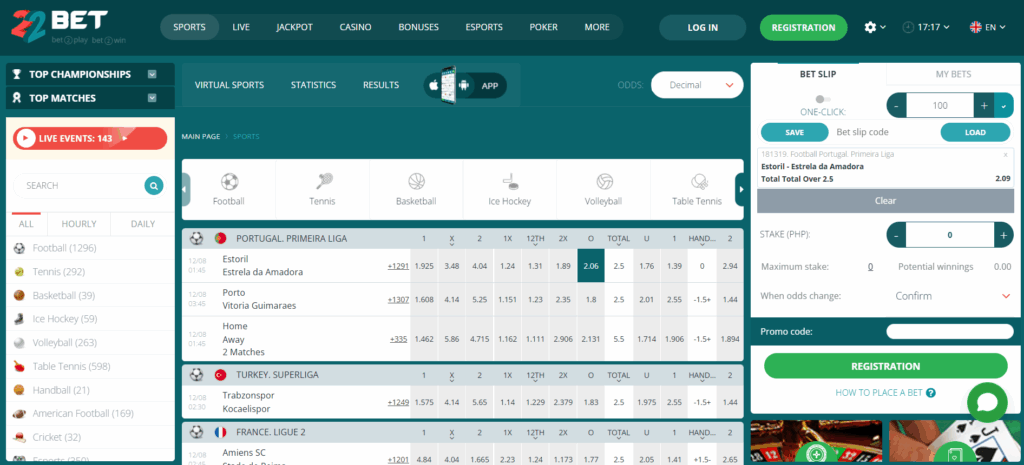This screenshot has height=465, width=1024.
Task: Click the France flag in Ligue 2 header
Action: [x=220, y=432]
